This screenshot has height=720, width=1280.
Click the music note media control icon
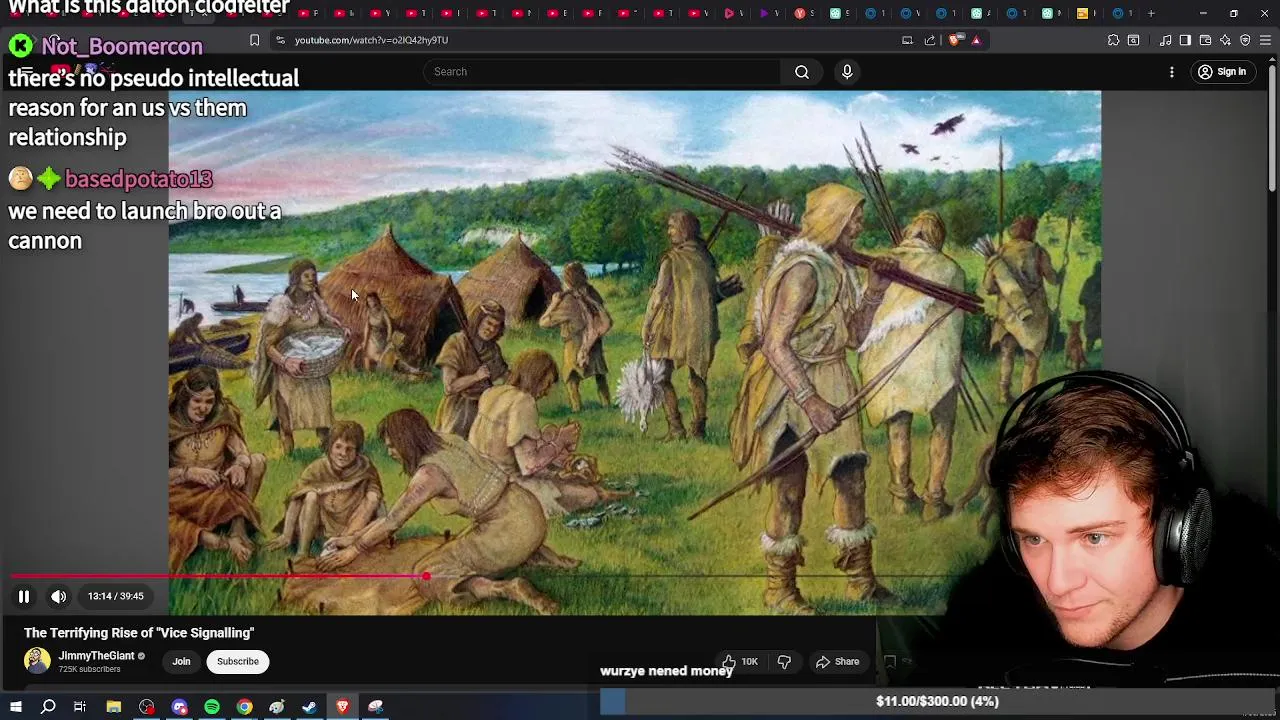(x=1166, y=40)
